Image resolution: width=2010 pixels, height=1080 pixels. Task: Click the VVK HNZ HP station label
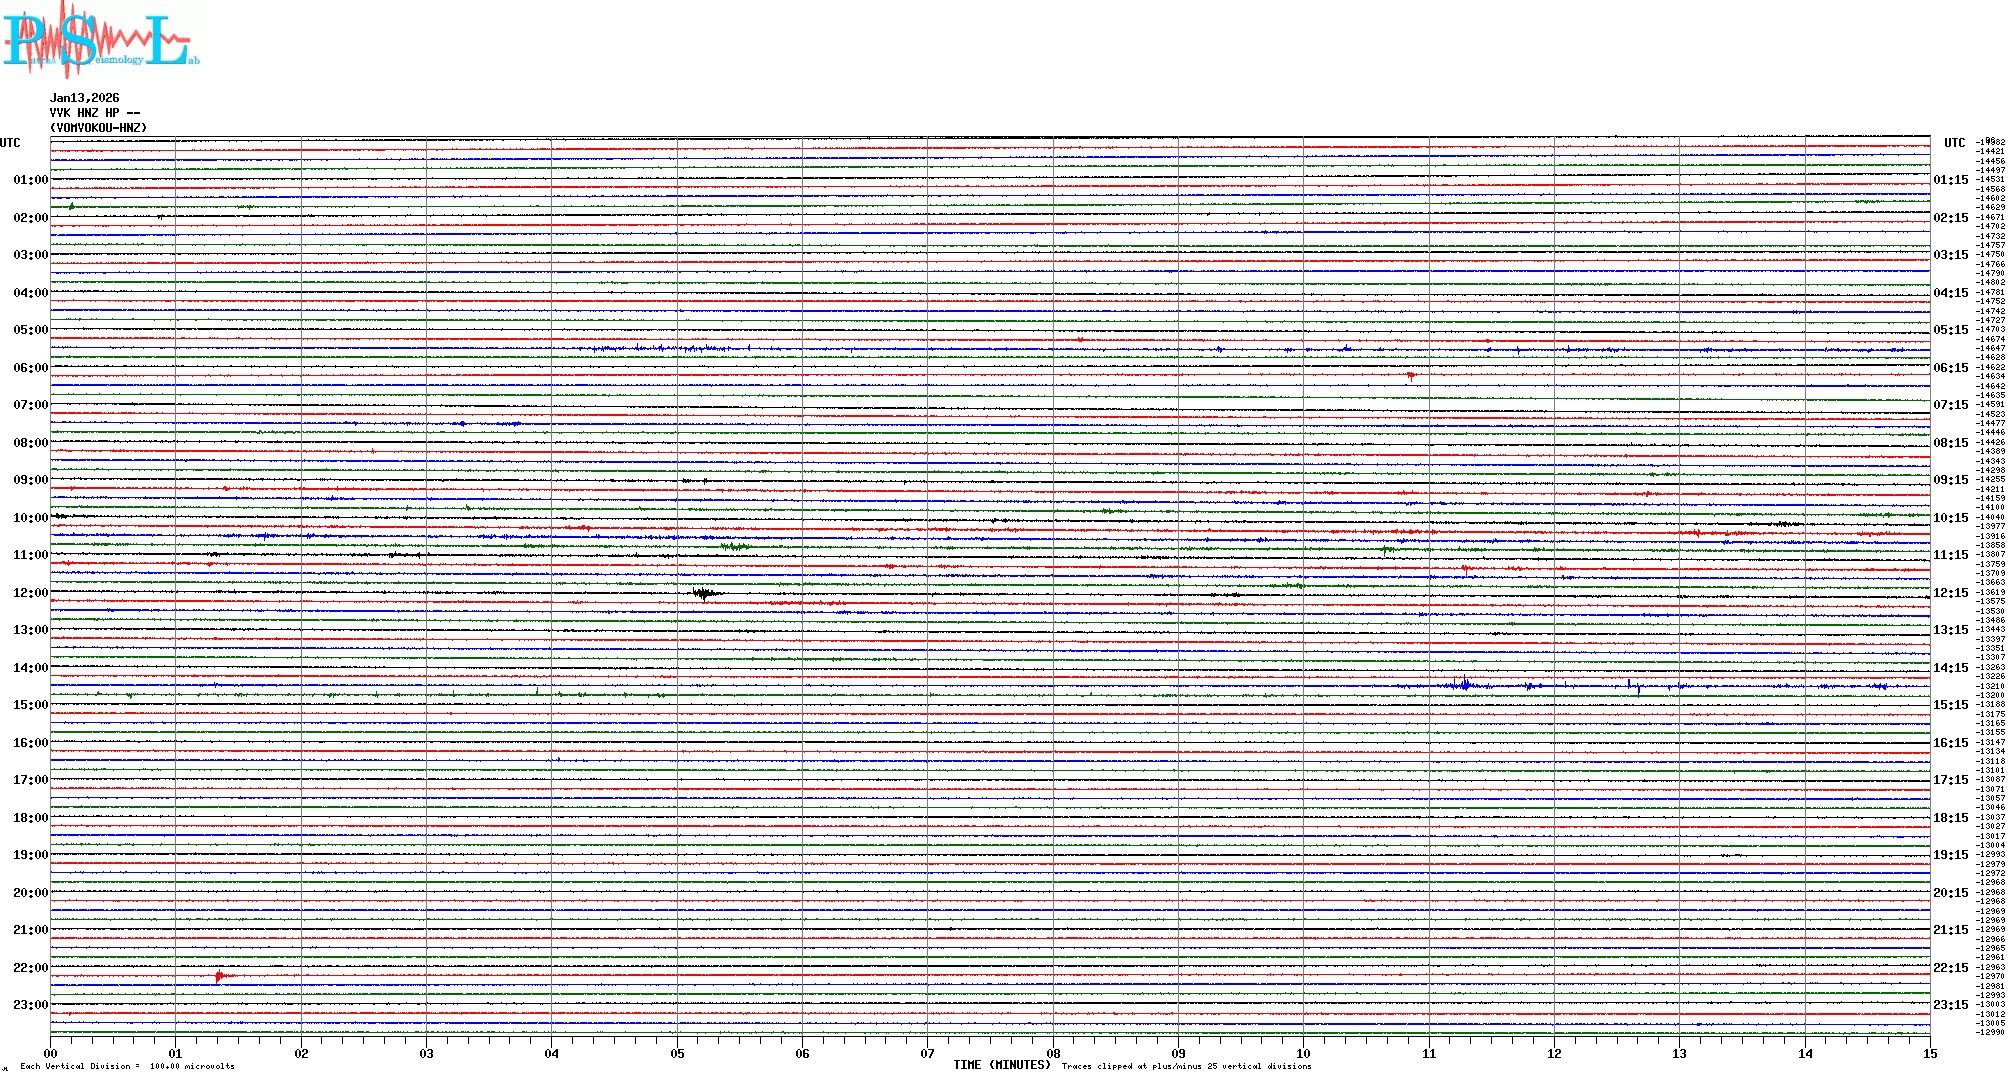(x=94, y=113)
